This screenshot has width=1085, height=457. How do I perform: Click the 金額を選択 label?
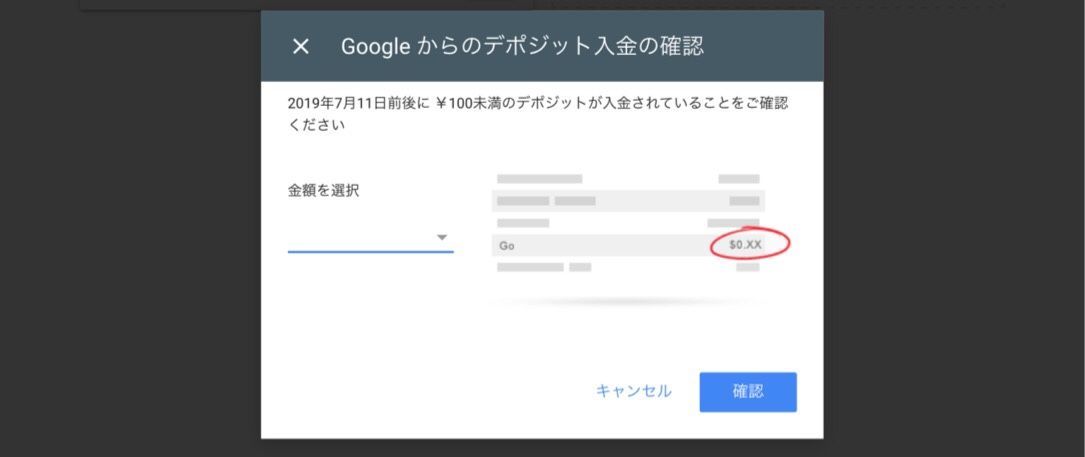pyautogui.click(x=323, y=191)
